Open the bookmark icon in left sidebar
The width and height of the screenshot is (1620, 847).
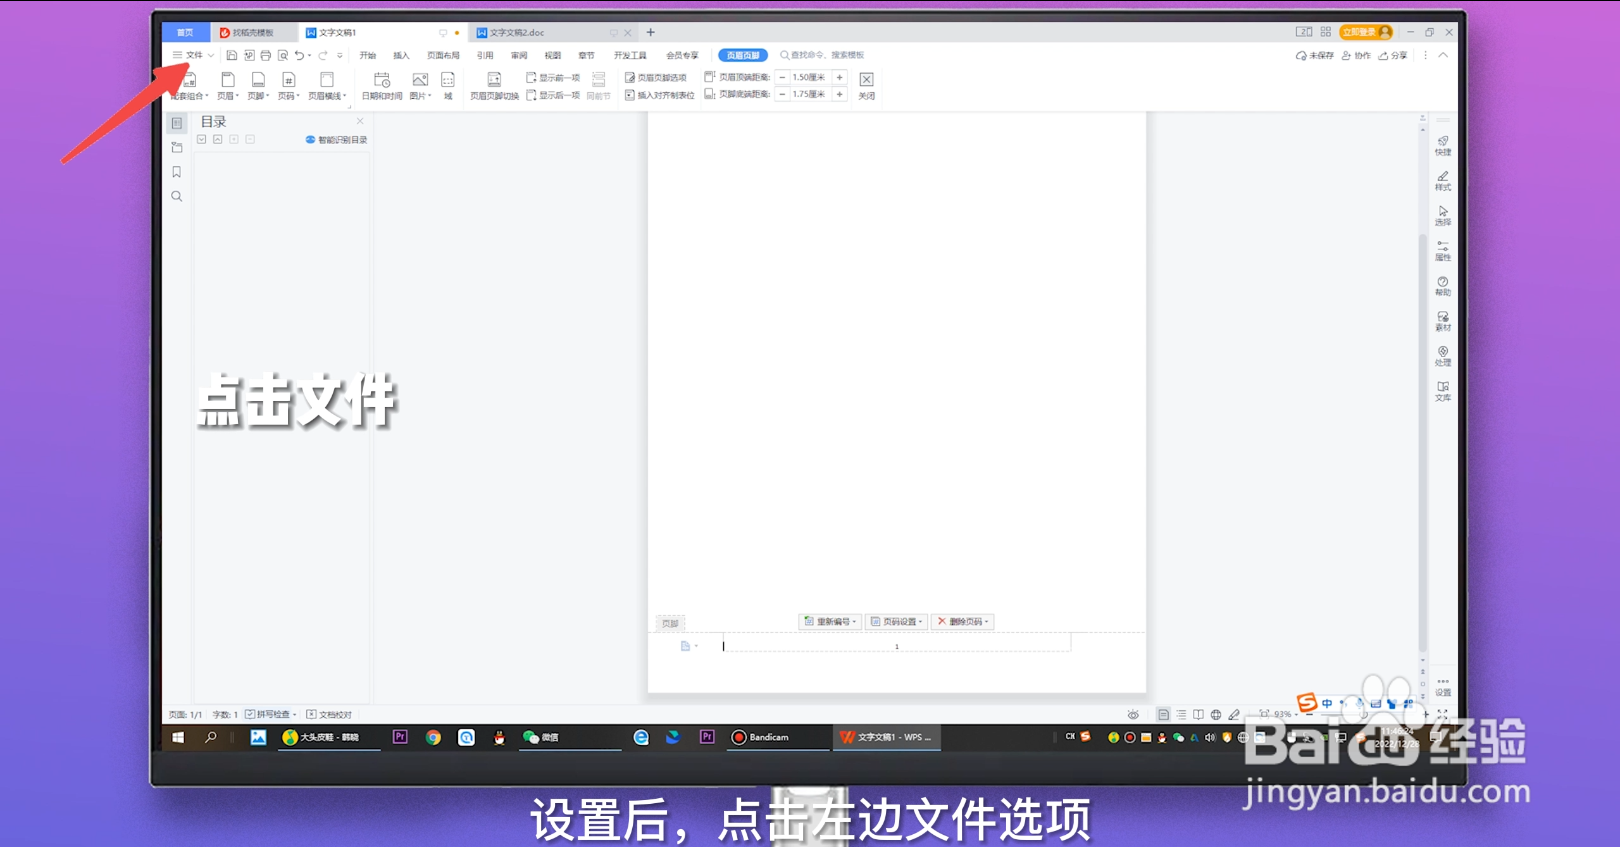[177, 172]
